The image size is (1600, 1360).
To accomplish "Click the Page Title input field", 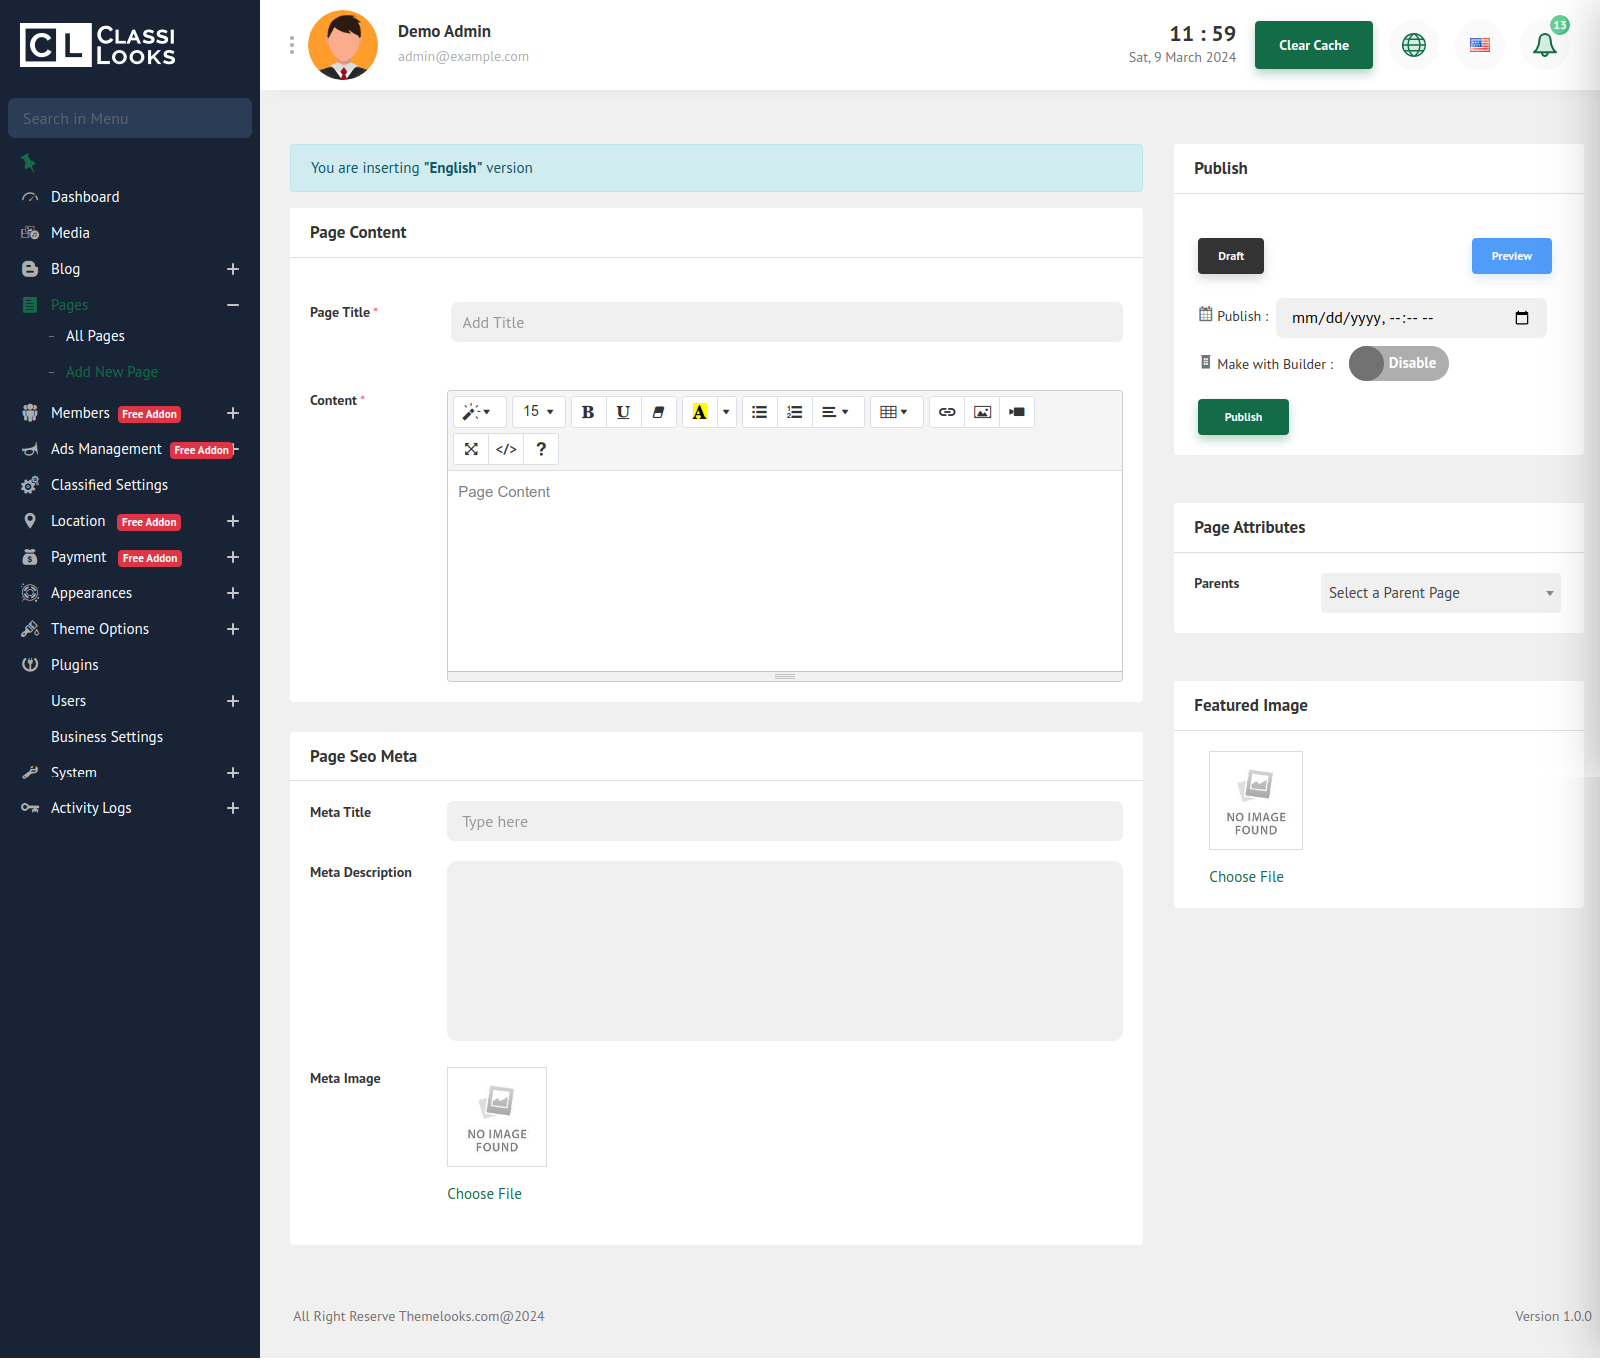I will coord(786,322).
